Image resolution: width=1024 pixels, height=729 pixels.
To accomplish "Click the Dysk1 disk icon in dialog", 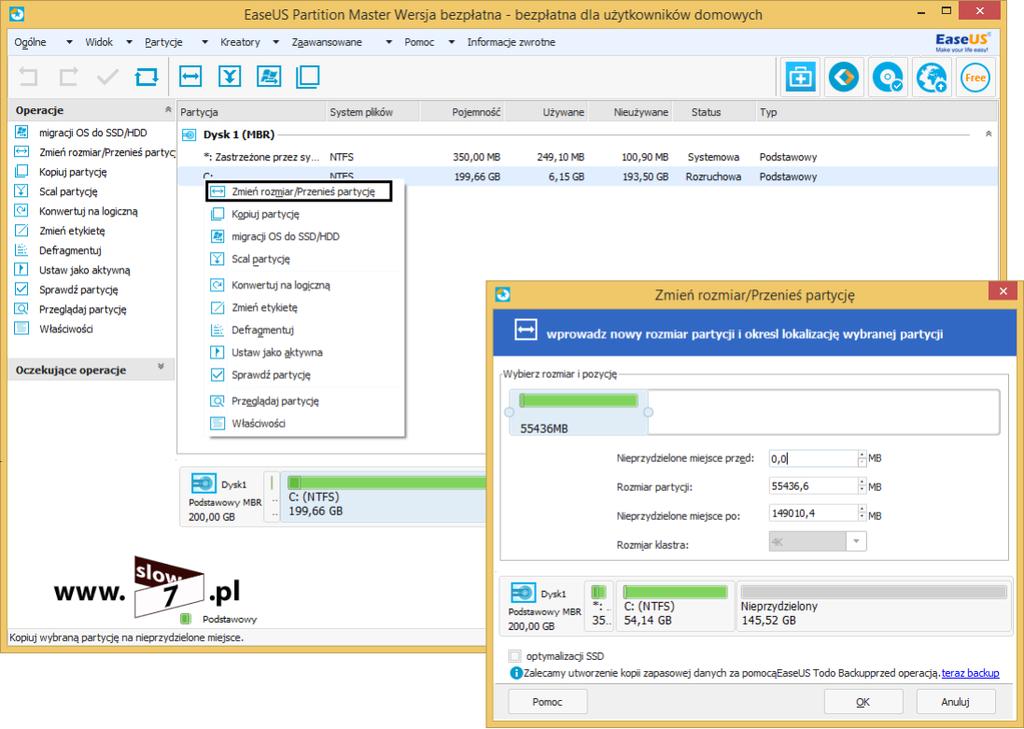I will pos(522,593).
